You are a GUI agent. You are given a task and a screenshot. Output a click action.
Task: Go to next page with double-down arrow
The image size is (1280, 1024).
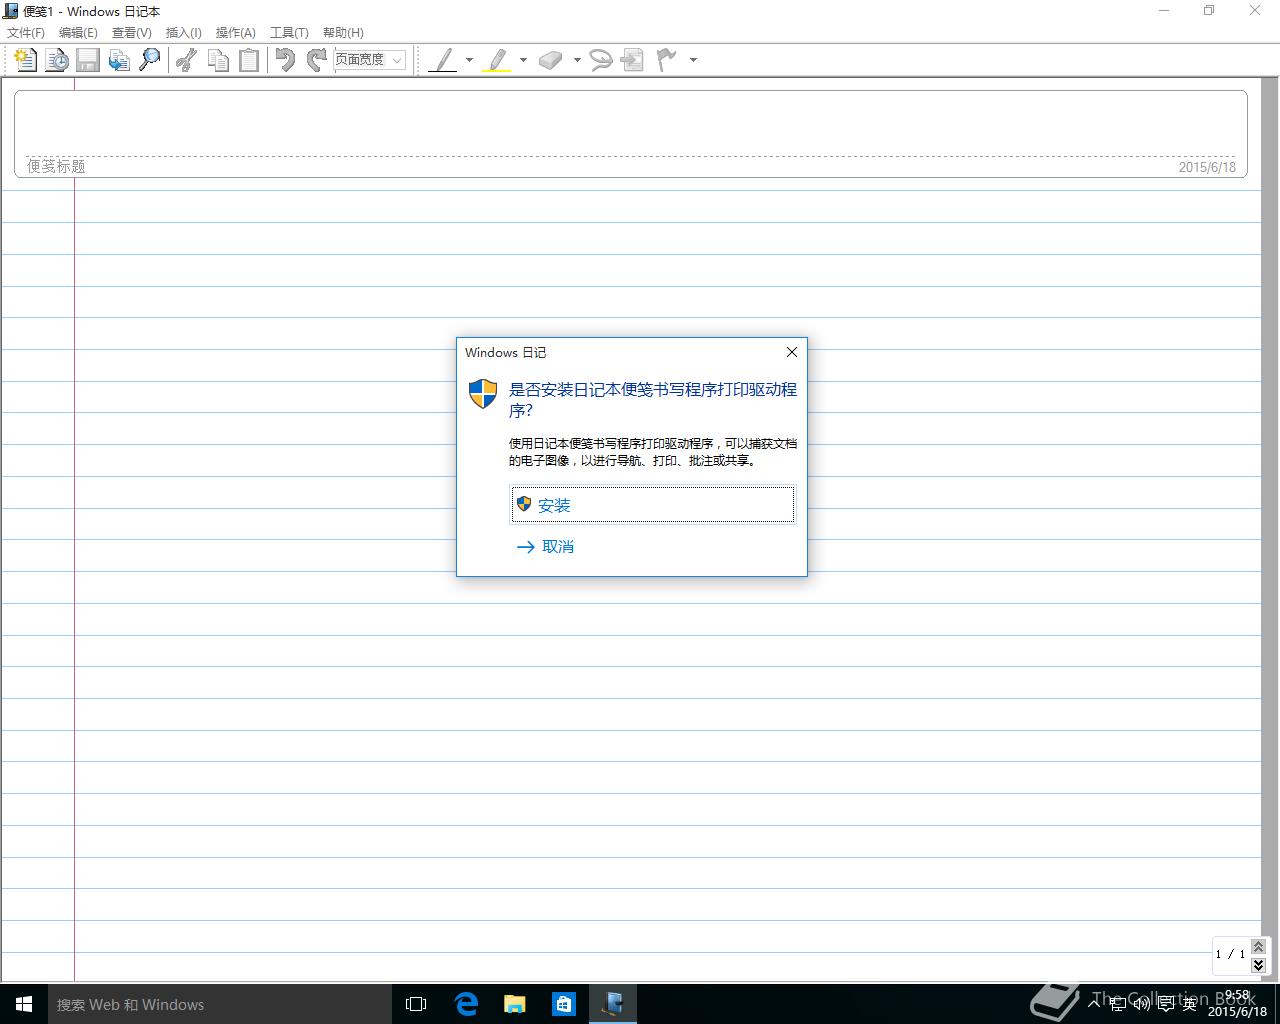click(x=1258, y=965)
